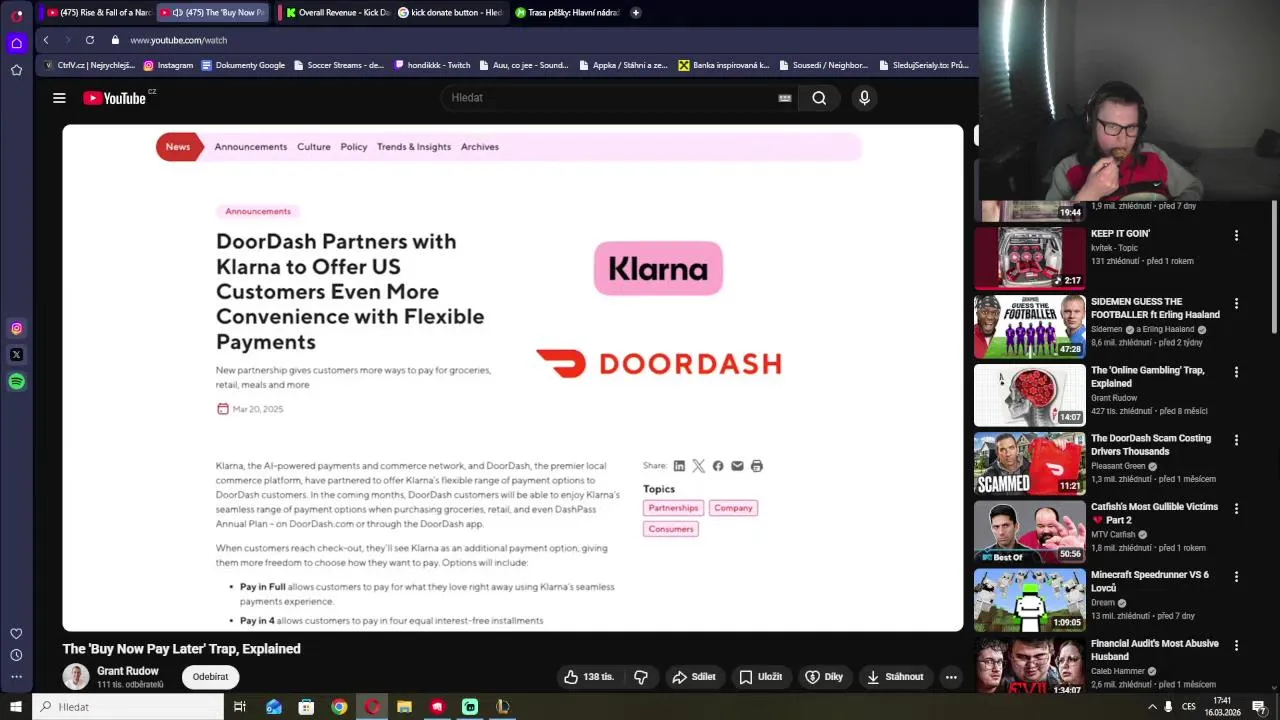Open 'The Online Gambling Trap, Explained' title

[x=1147, y=377]
